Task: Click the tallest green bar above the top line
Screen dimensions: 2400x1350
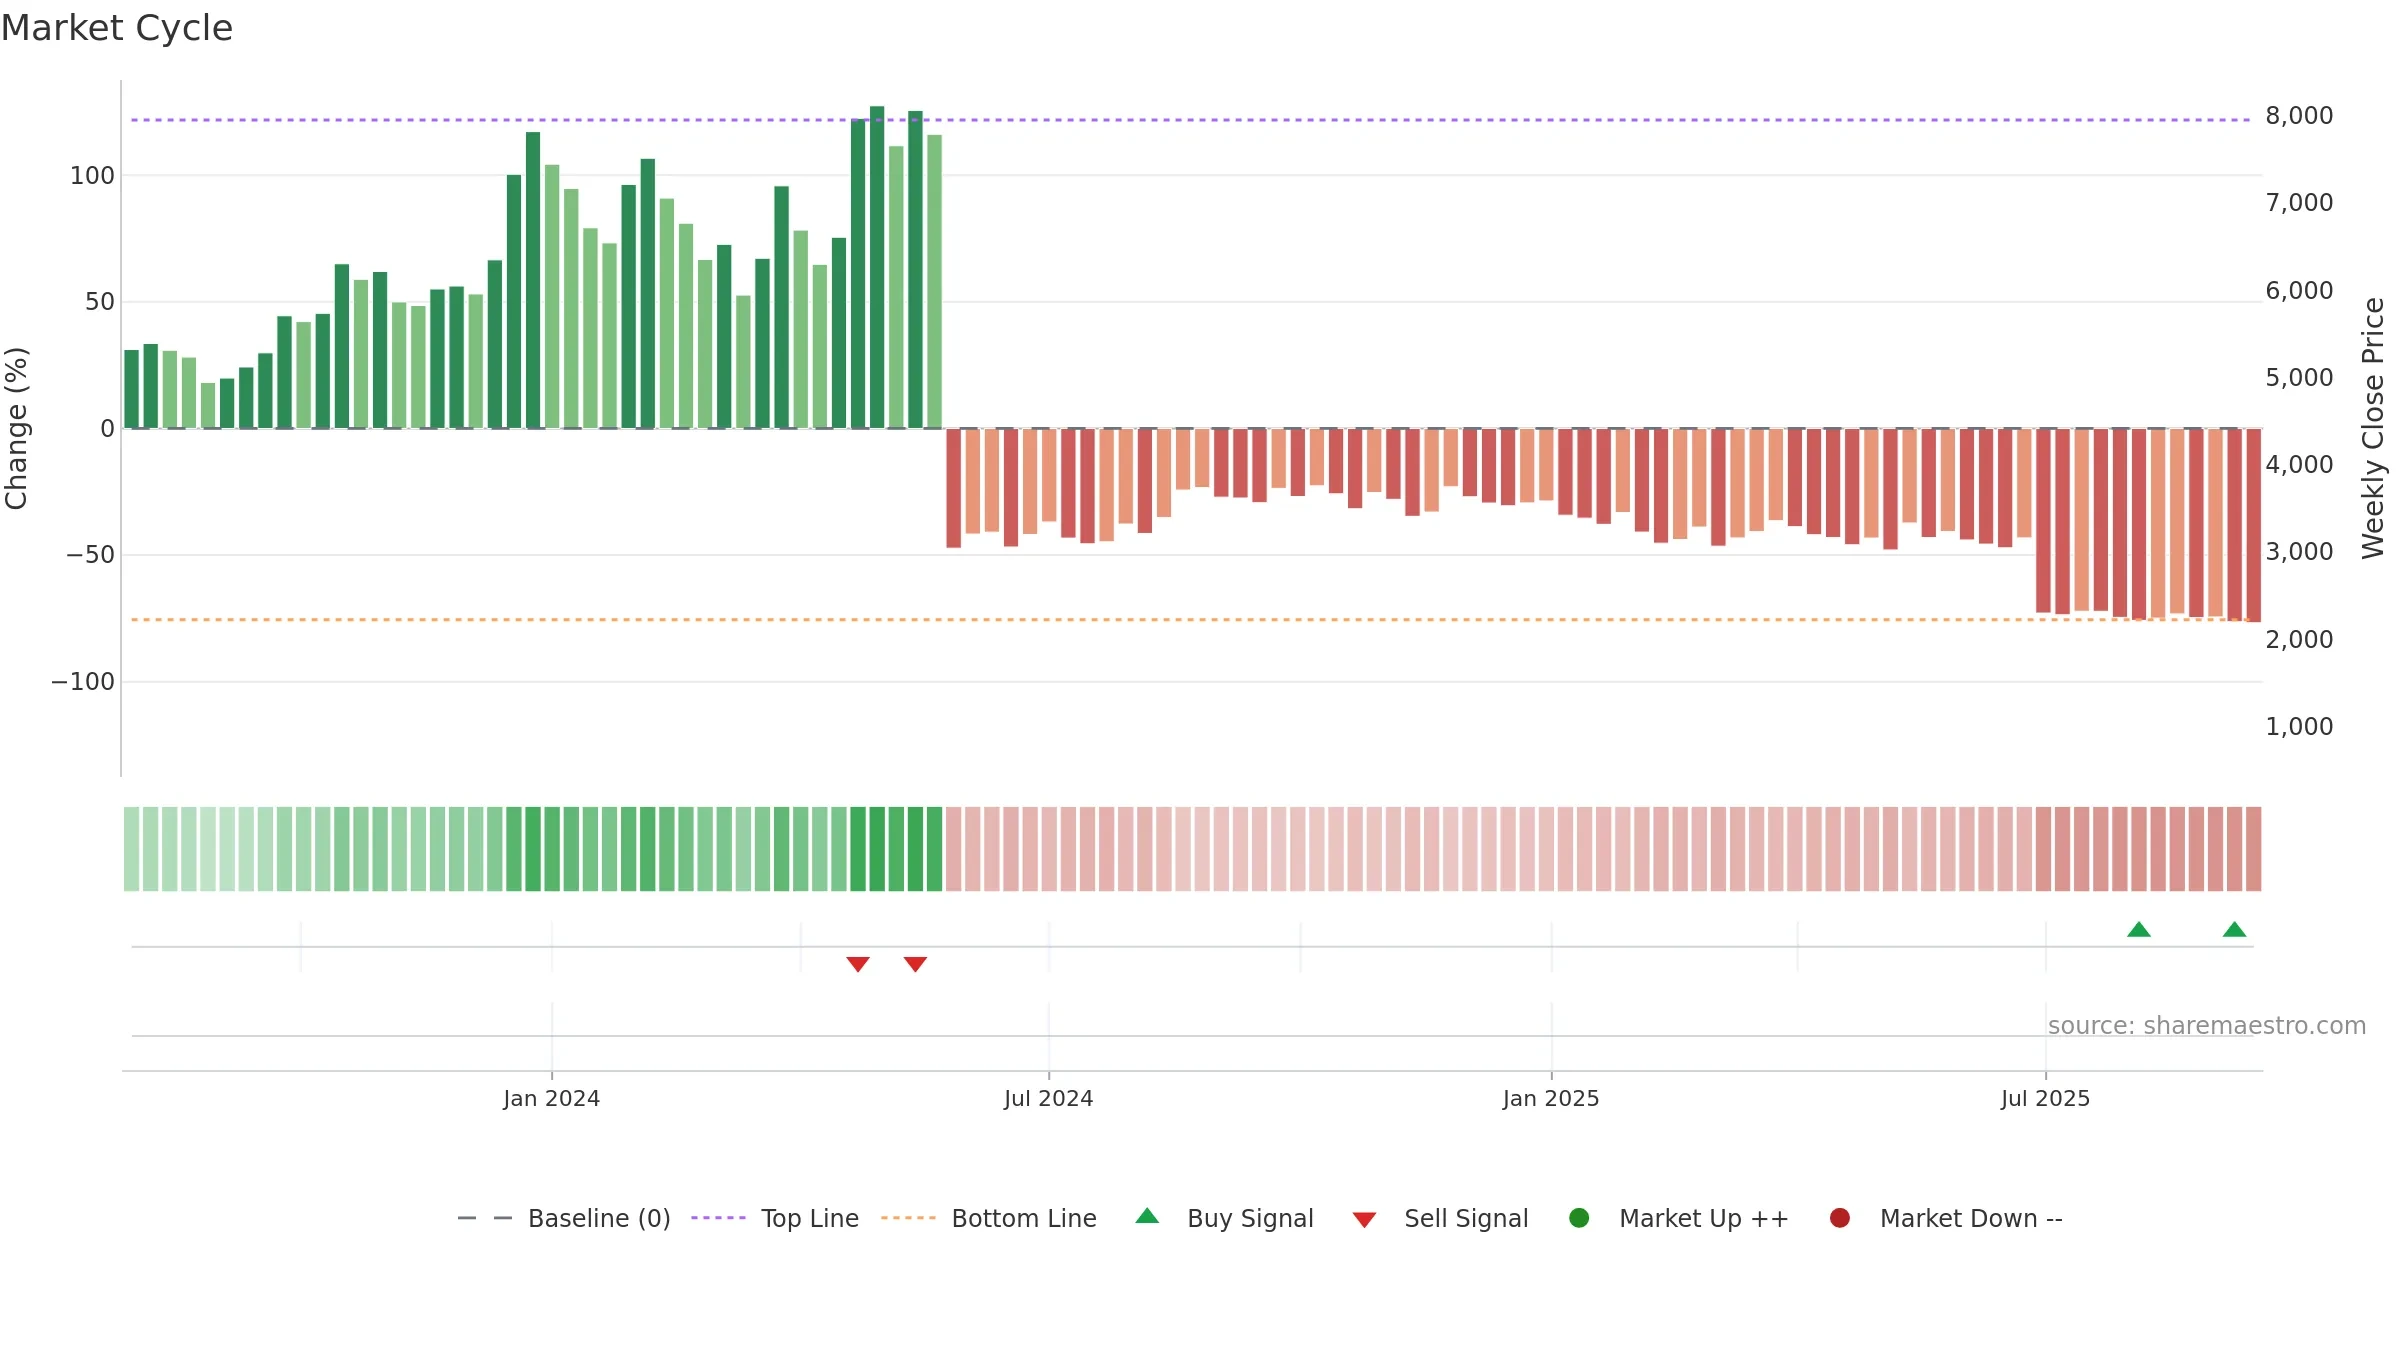Action: pyautogui.click(x=877, y=267)
